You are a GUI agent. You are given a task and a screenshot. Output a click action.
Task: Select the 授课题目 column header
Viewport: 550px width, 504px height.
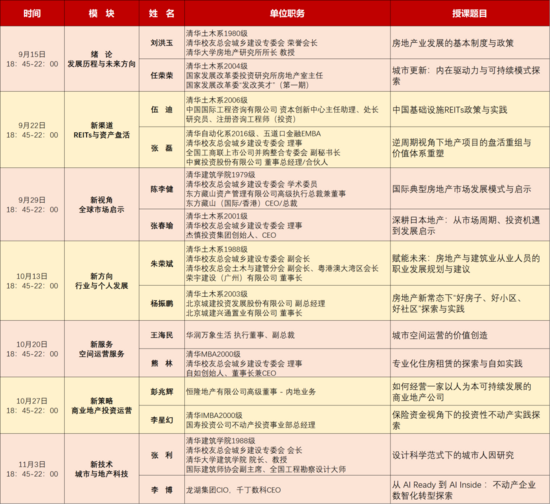[x=470, y=13]
